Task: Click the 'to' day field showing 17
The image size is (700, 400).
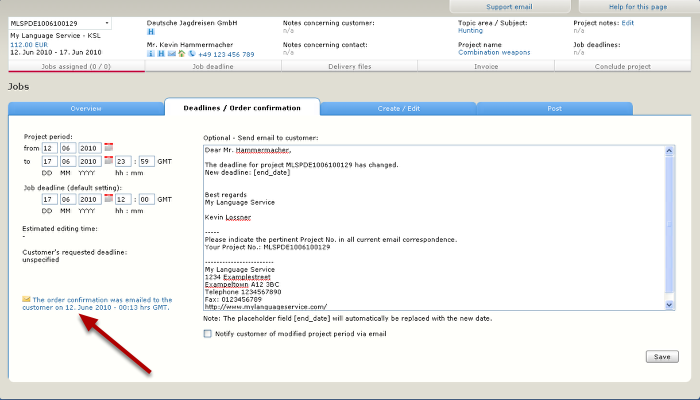Action: [x=50, y=162]
